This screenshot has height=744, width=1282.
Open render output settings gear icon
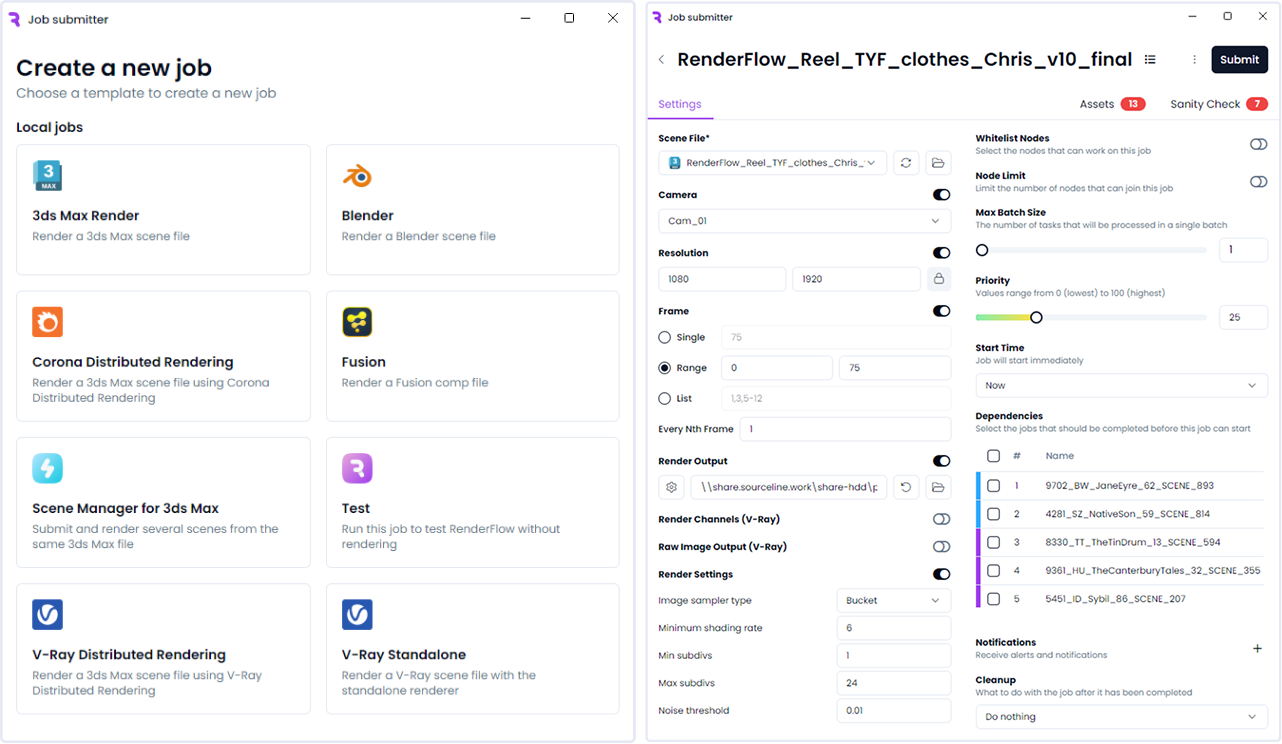point(671,487)
